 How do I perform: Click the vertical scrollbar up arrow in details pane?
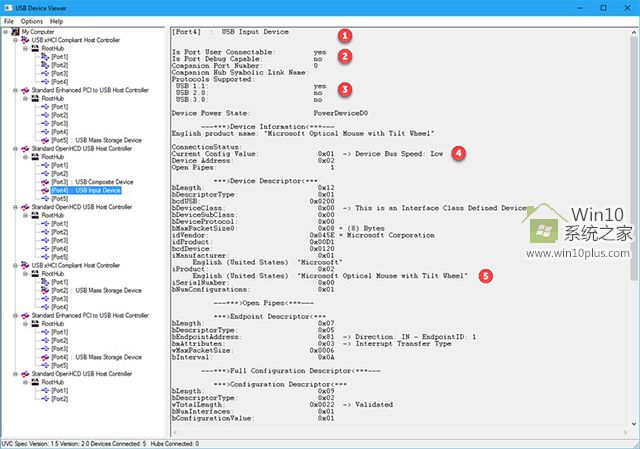pos(634,32)
